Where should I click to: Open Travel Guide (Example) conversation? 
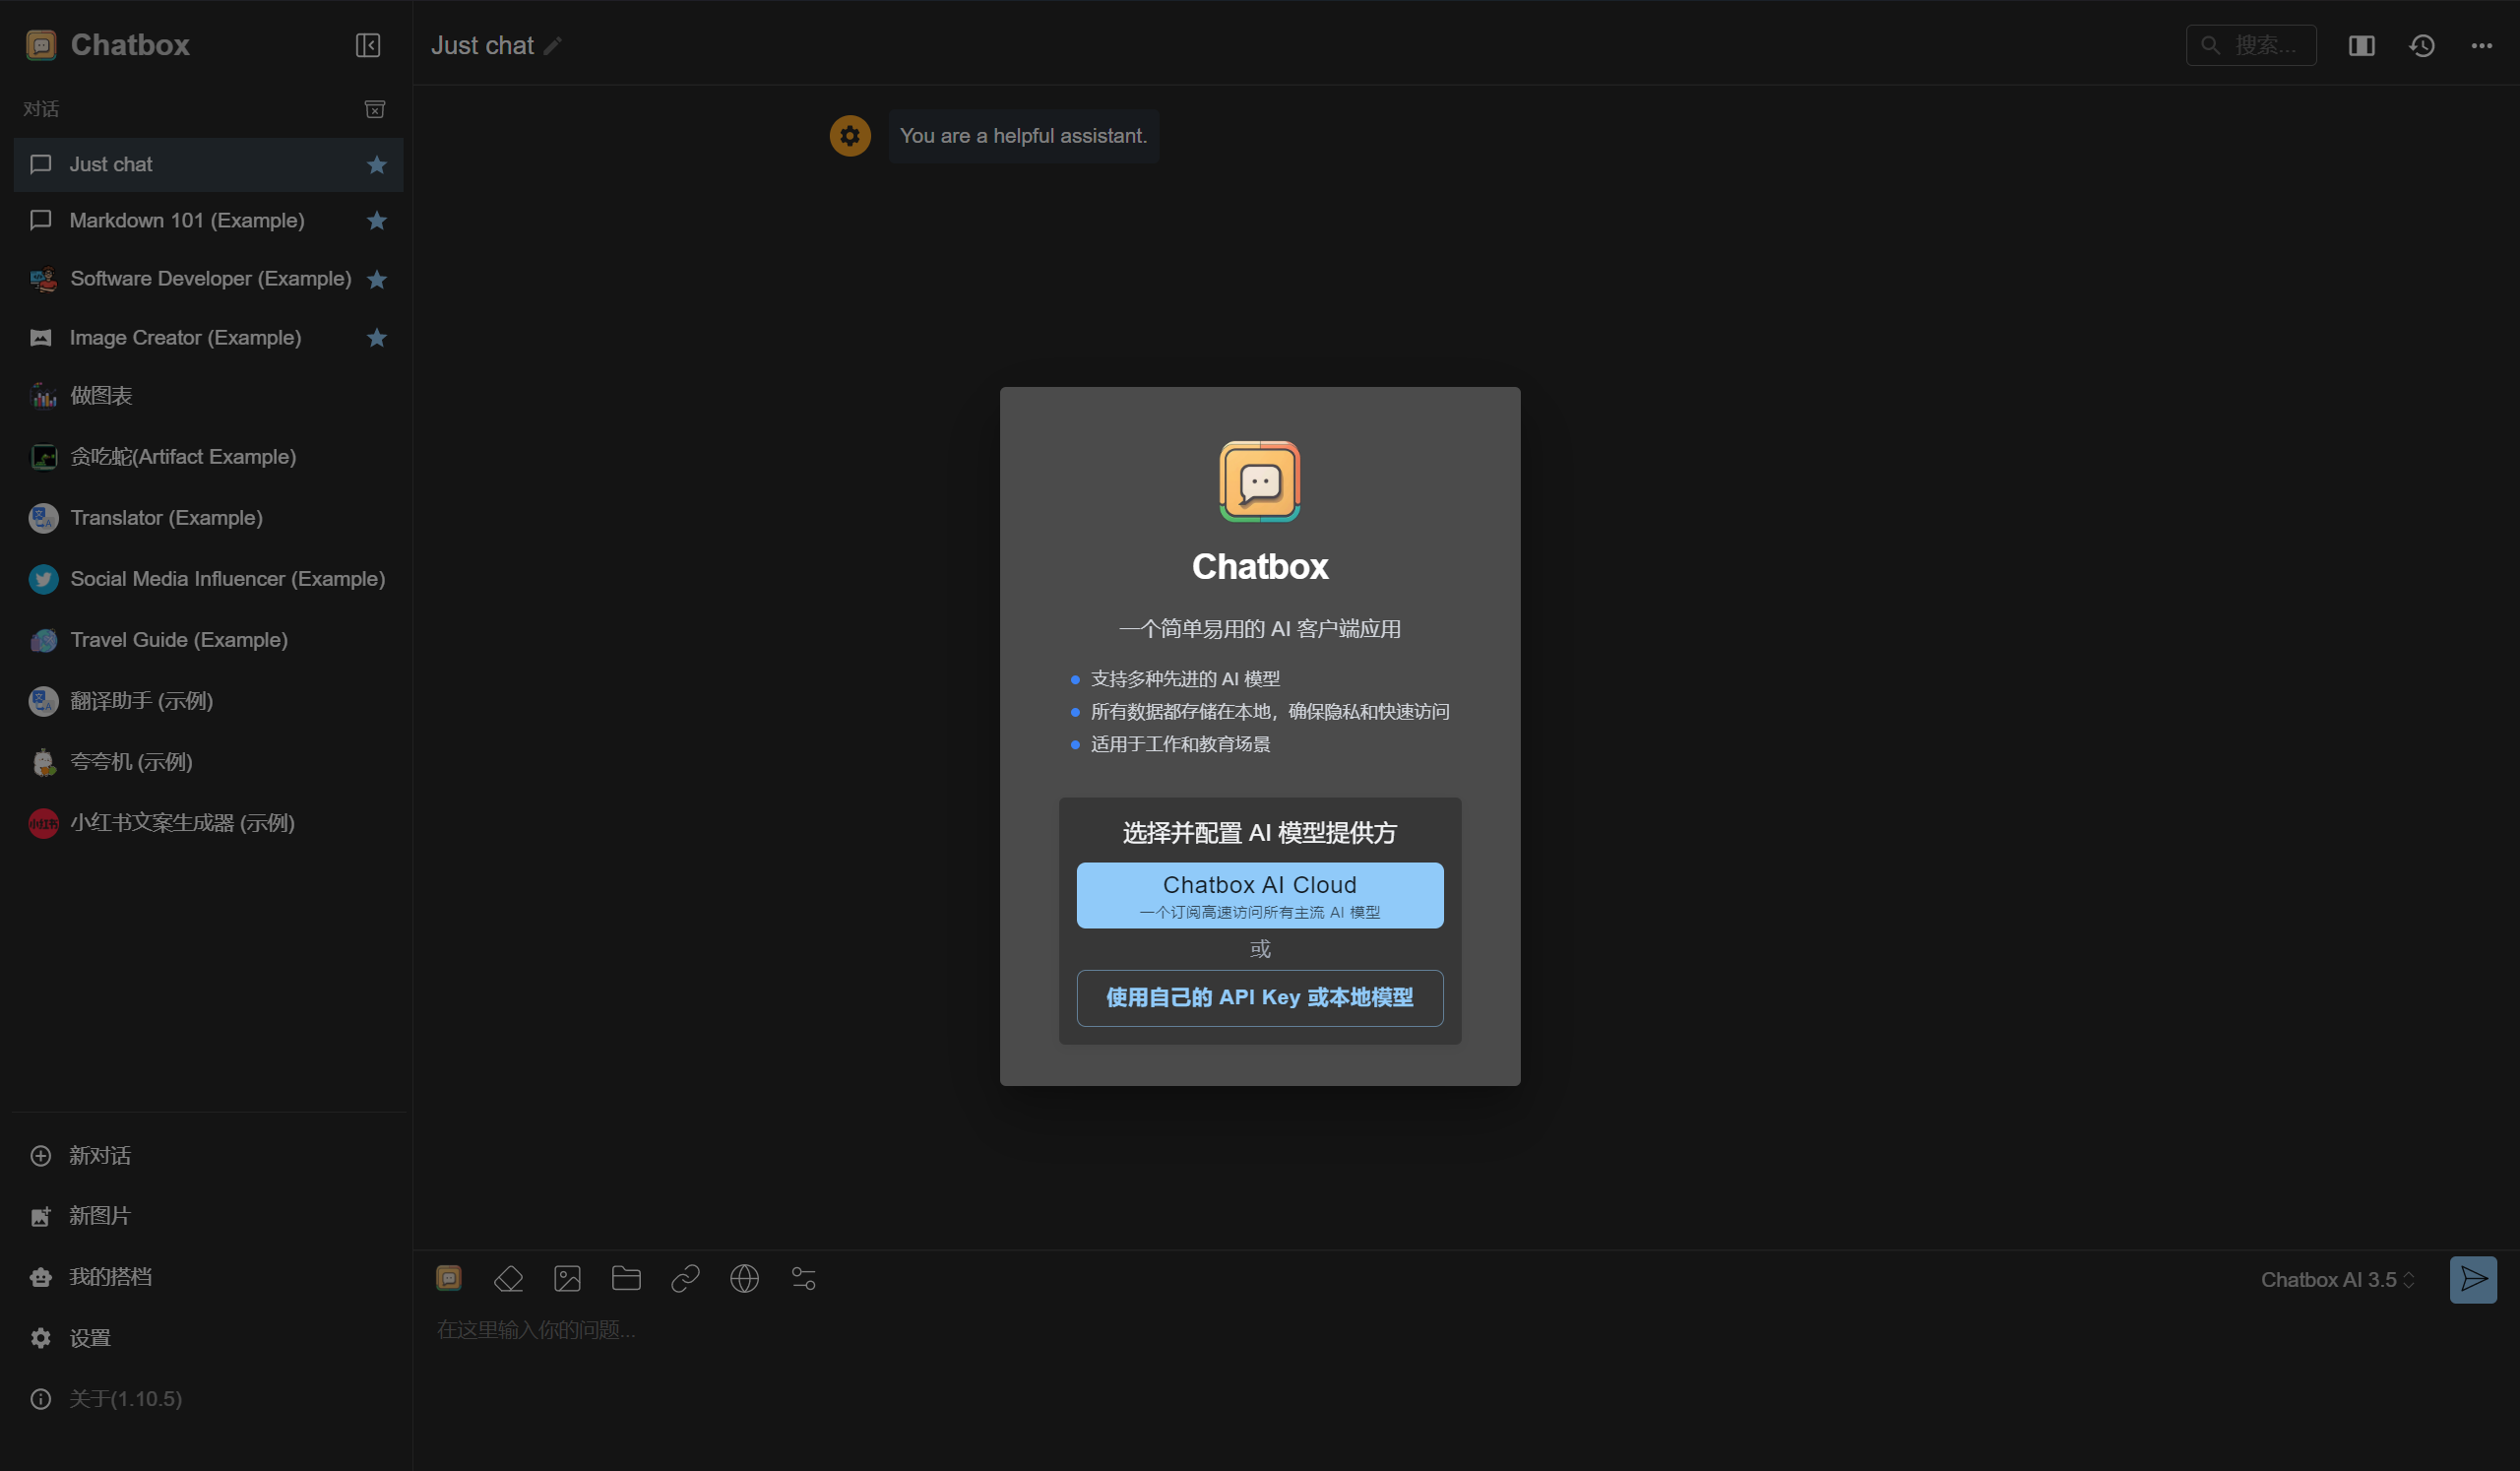pos(208,640)
